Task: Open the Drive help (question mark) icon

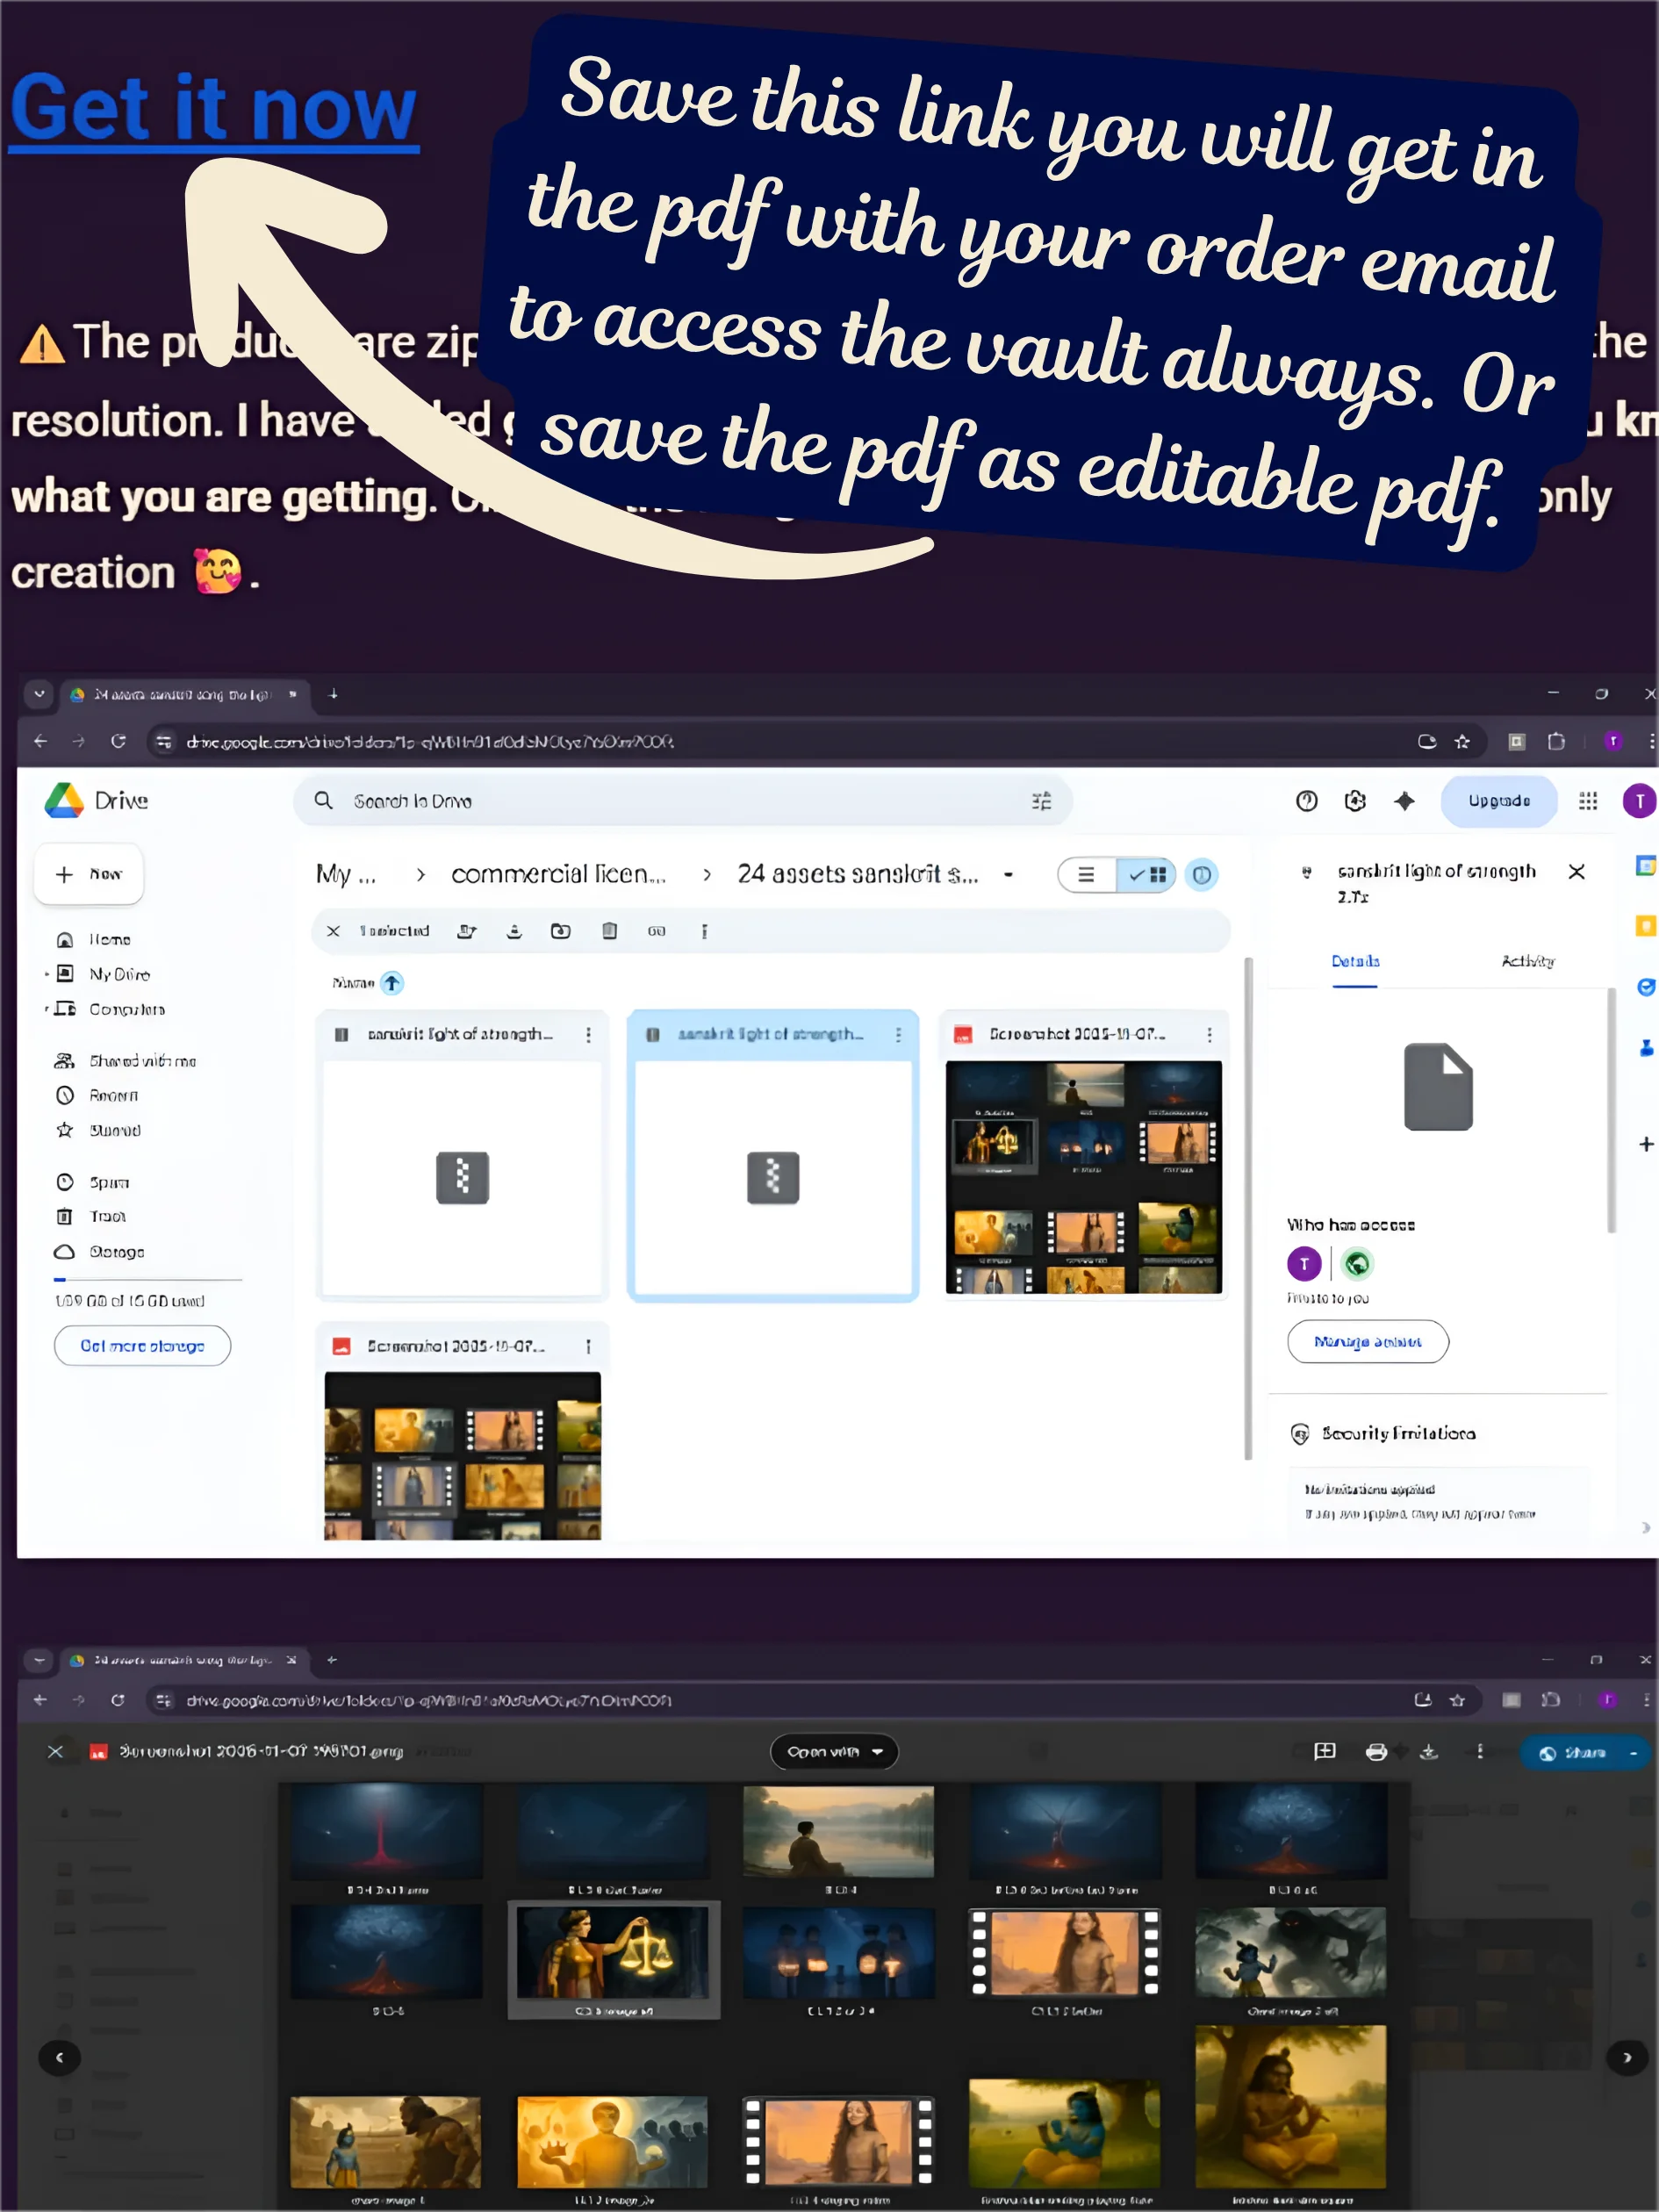Action: pyautogui.click(x=1306, y=801)
